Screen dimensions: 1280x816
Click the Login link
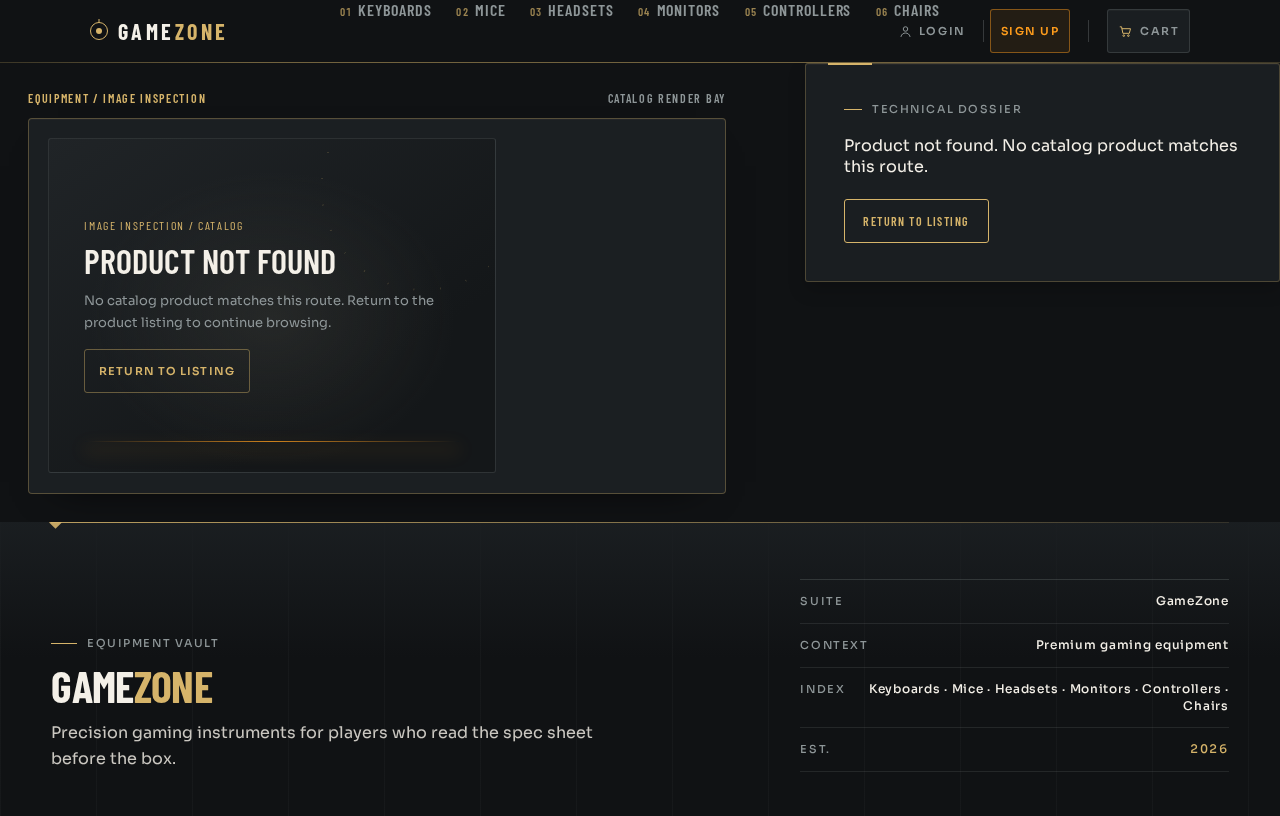coord(932,31)
